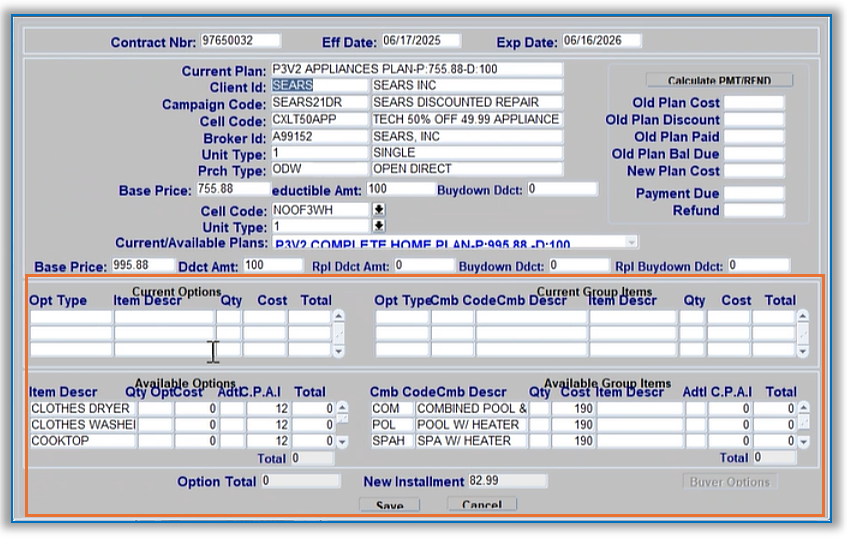Screen dimensions: 847x540
Task: Select the CLOTHES DRYER option row
Action: click(x=83, y=409)
